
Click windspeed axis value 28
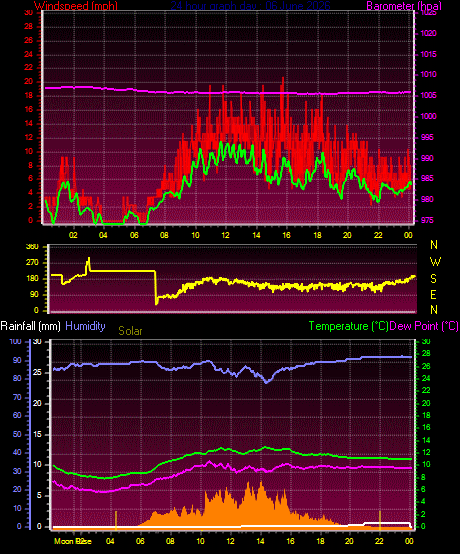pos(28,26)
